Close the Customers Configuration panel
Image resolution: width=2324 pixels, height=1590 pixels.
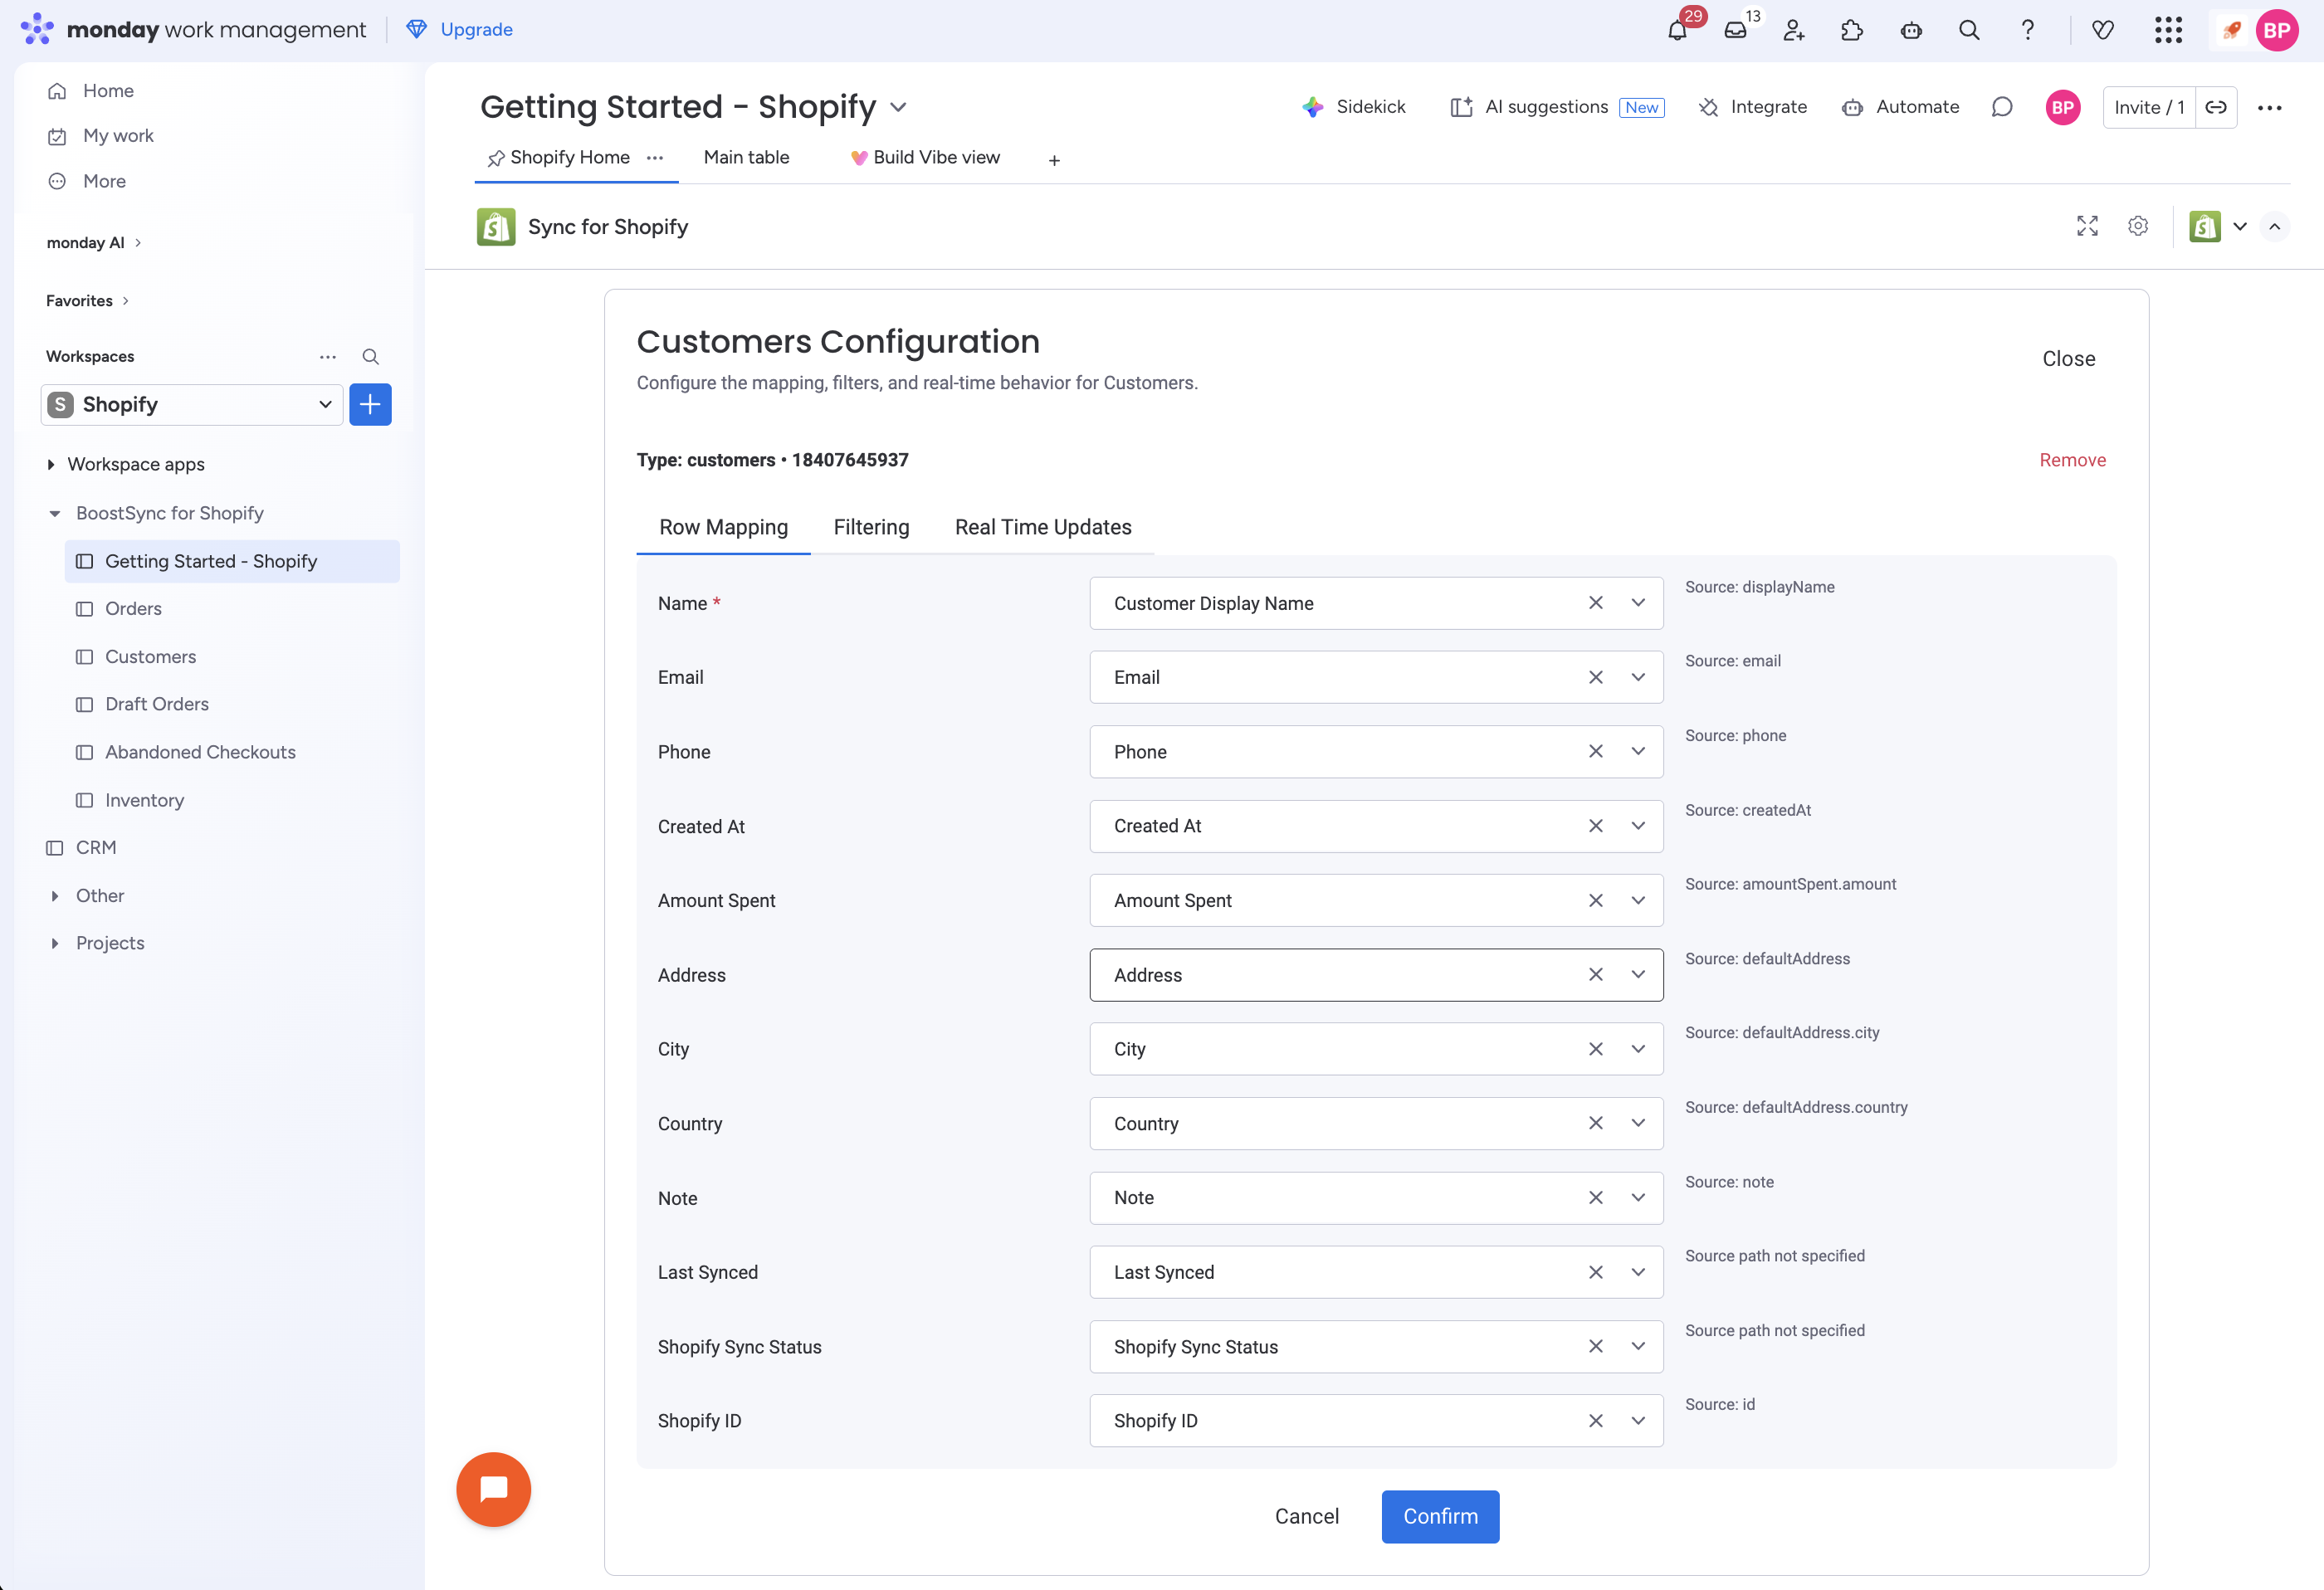click(x=2068, y=358)
